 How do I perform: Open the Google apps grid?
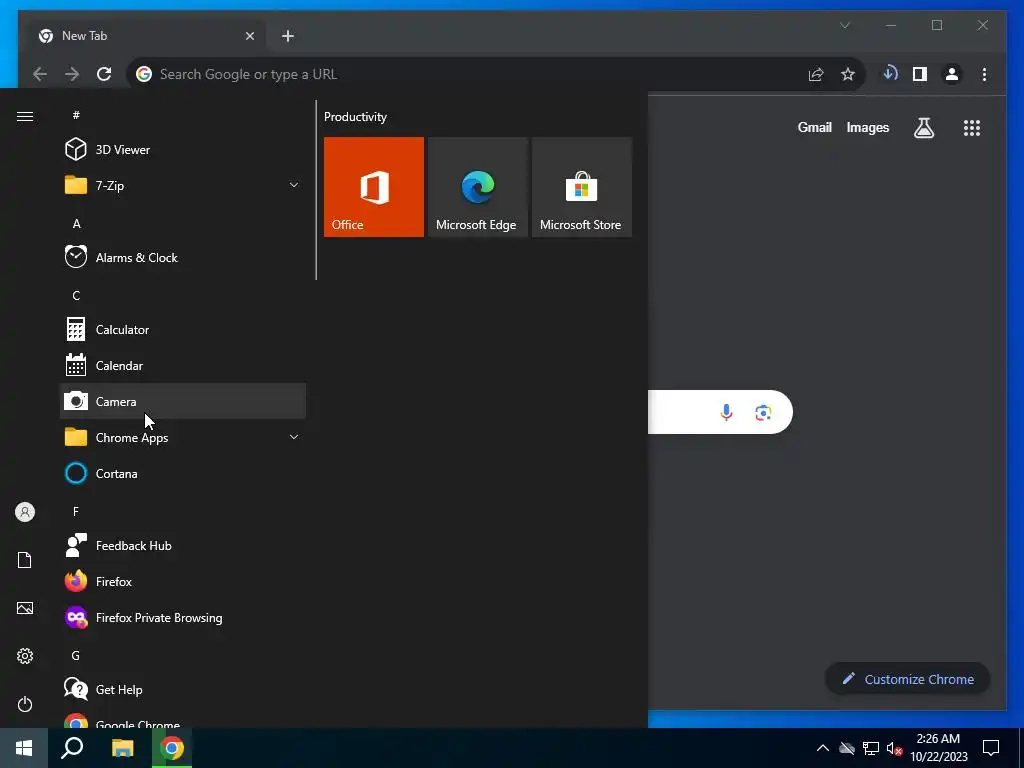pos(972,128)
